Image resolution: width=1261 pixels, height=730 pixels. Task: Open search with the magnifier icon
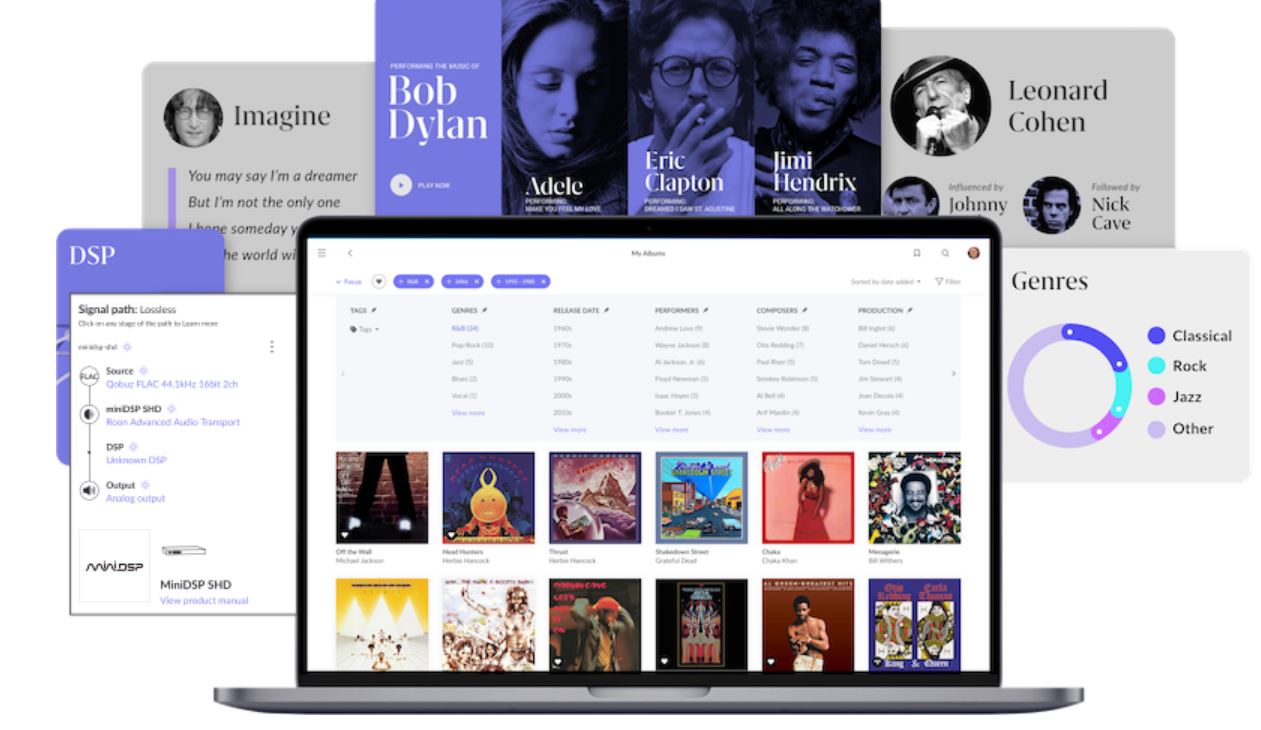945,253
